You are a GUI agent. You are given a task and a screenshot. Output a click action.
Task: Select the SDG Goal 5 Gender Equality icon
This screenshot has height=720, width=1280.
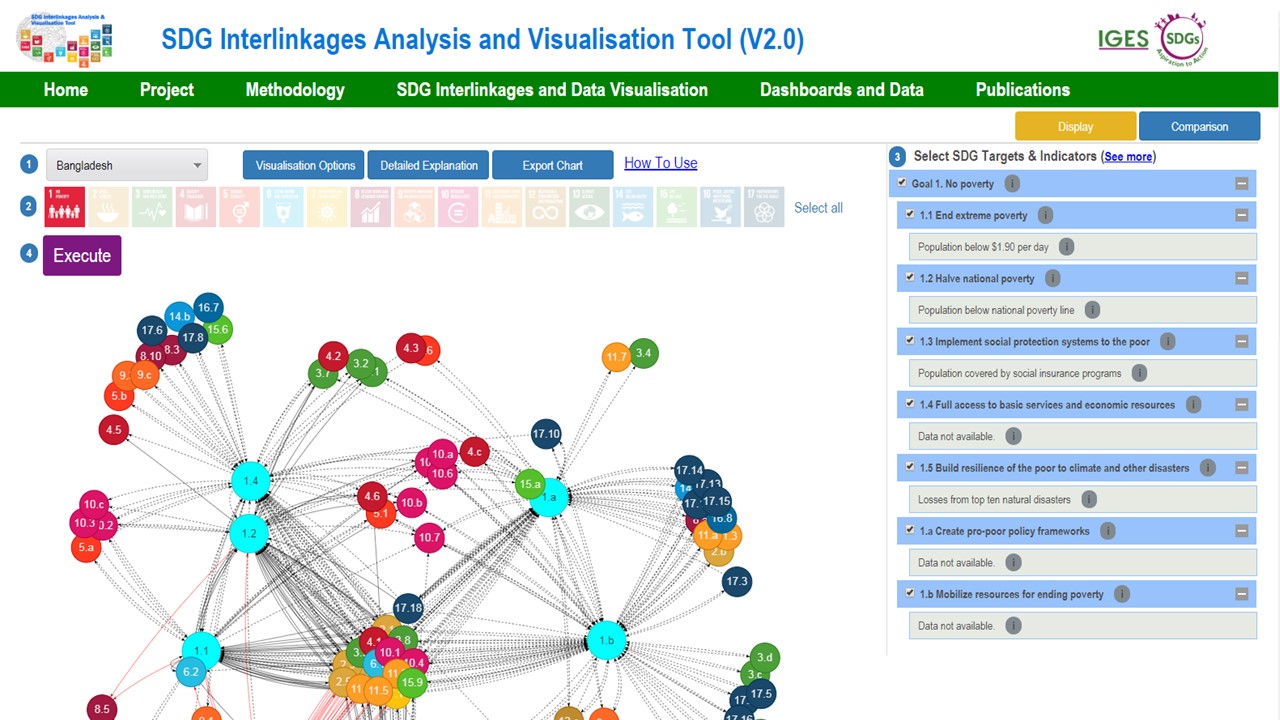tap(239, 207)
